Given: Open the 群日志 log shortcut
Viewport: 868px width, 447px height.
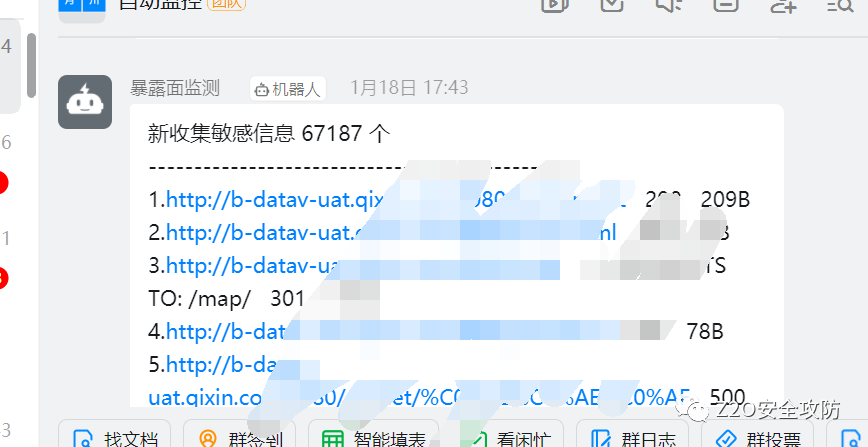Looking at the screenshot, I should [633, 438].
